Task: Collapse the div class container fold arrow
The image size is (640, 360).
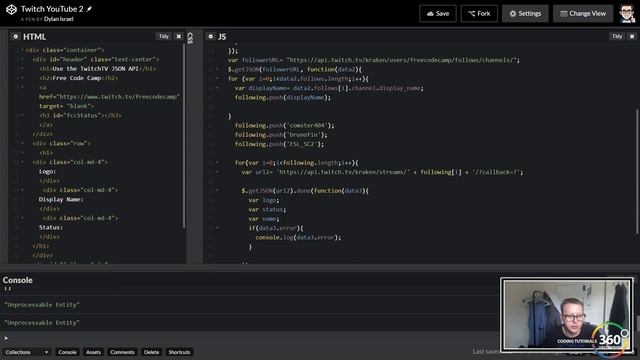Action: pos(22,50)
